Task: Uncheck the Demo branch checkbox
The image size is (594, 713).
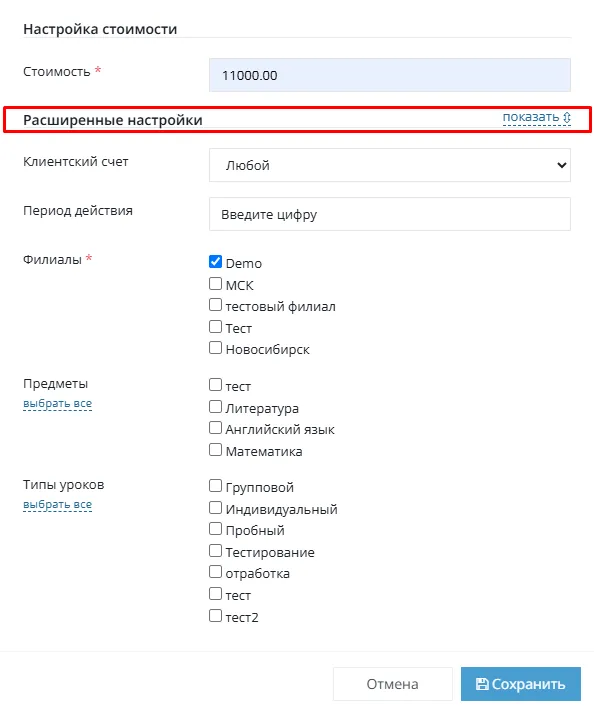Action: coord(216,262)
